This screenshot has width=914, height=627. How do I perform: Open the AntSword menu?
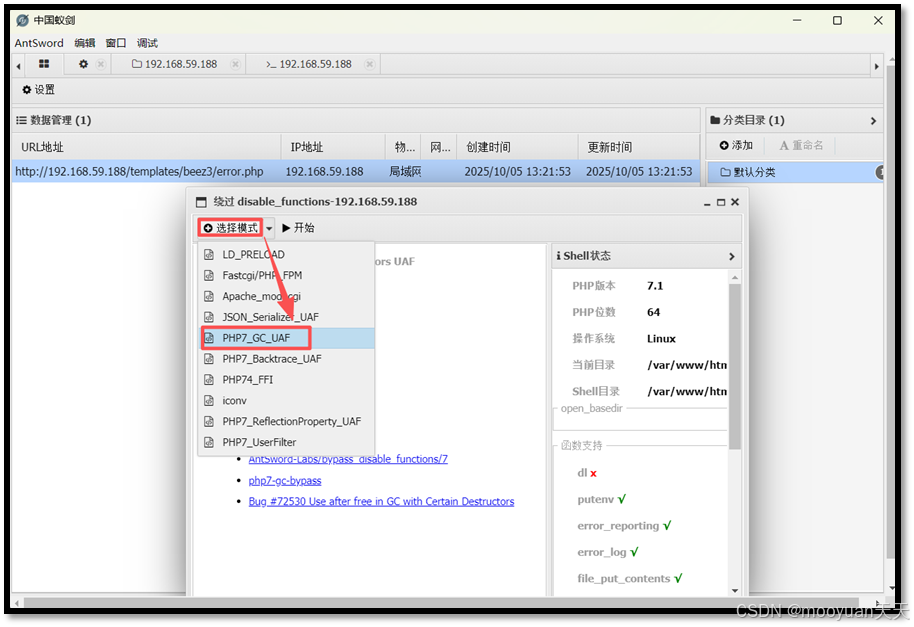click(39, 43)
